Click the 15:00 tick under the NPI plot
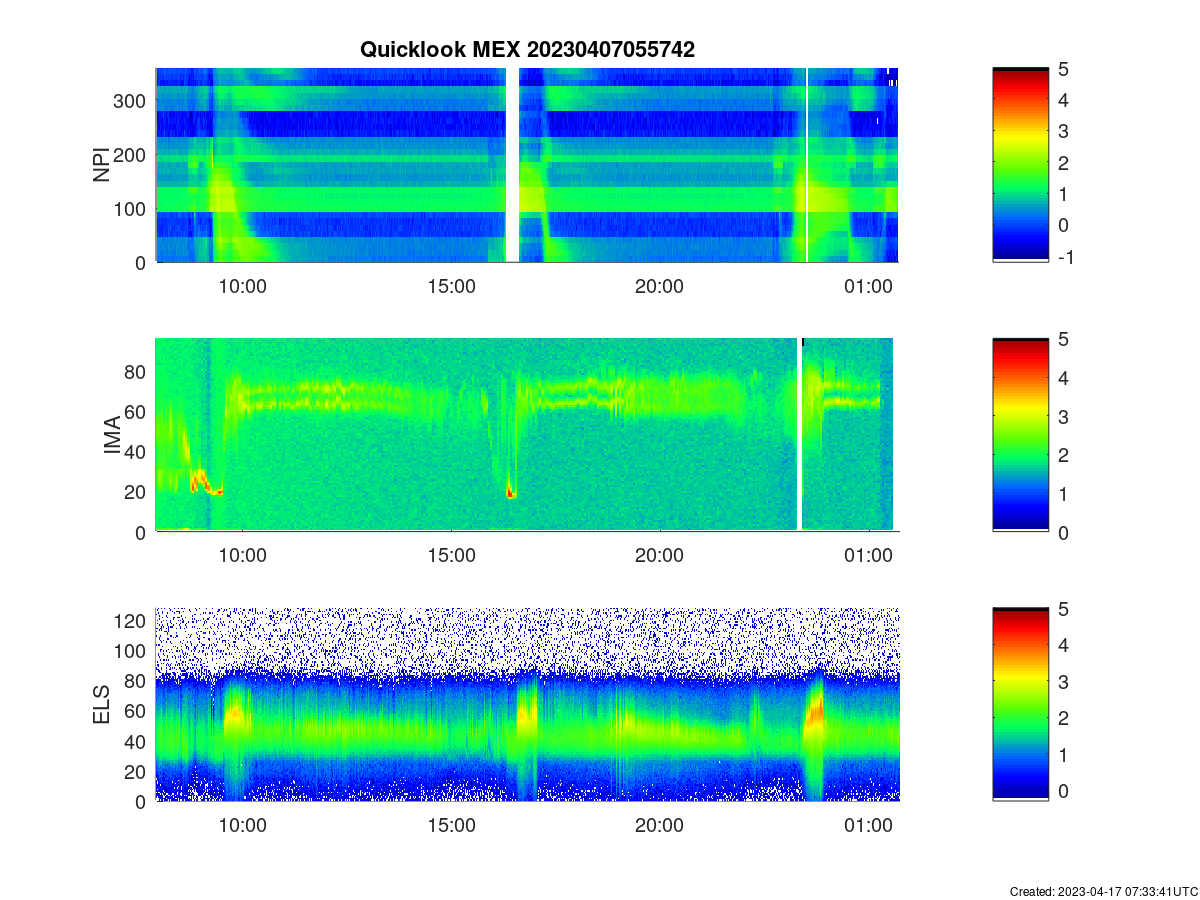The height and width of the screenshot is (900, 1200). [451, 285]
